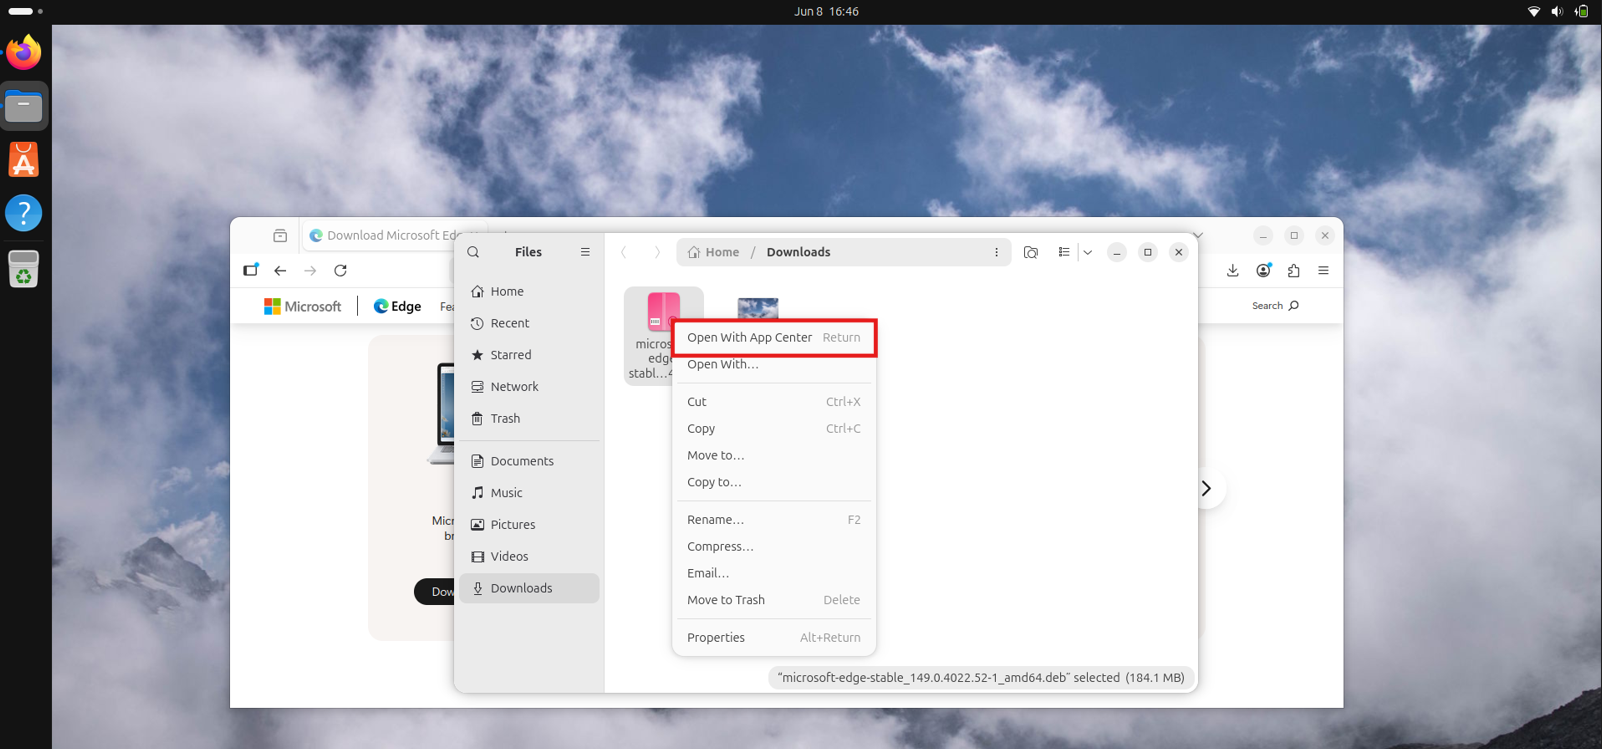1602x749 pixels.
Task: Click the Activities workspace indicator
Action: point(26,11)
